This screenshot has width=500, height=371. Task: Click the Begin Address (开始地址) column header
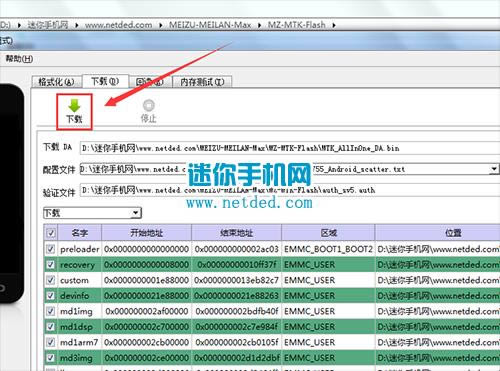[147, 233]
